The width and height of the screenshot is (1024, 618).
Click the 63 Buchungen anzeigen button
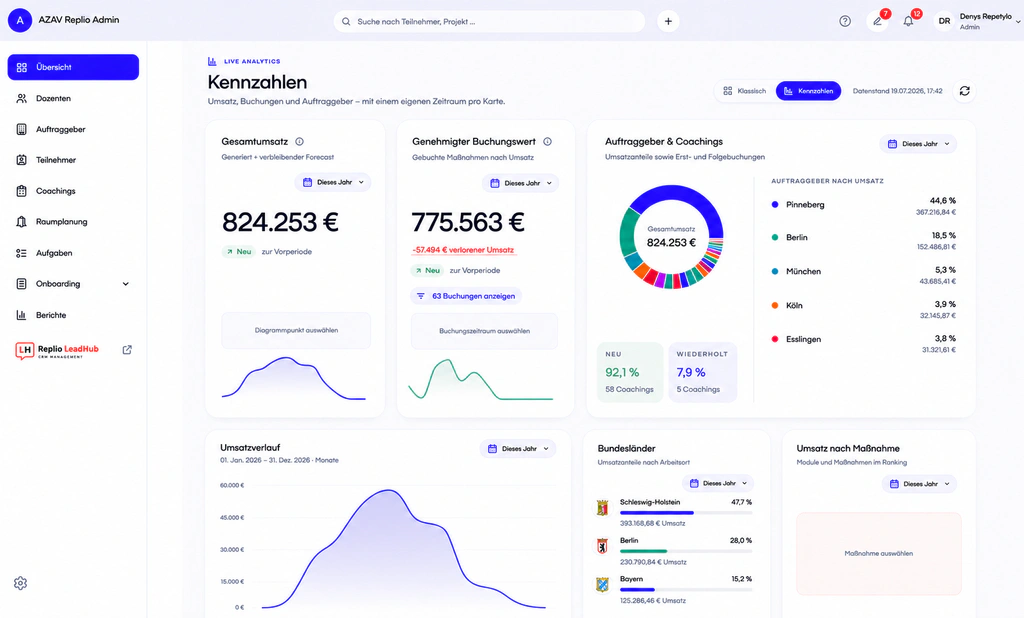466,296
